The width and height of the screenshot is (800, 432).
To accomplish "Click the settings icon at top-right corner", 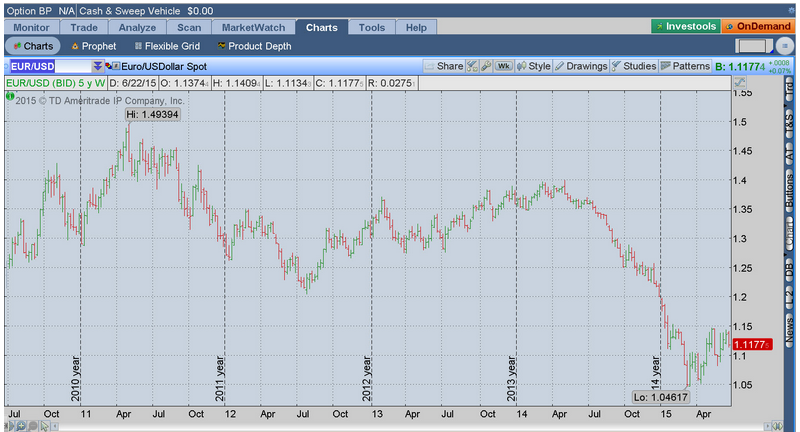I will point(791,11).
